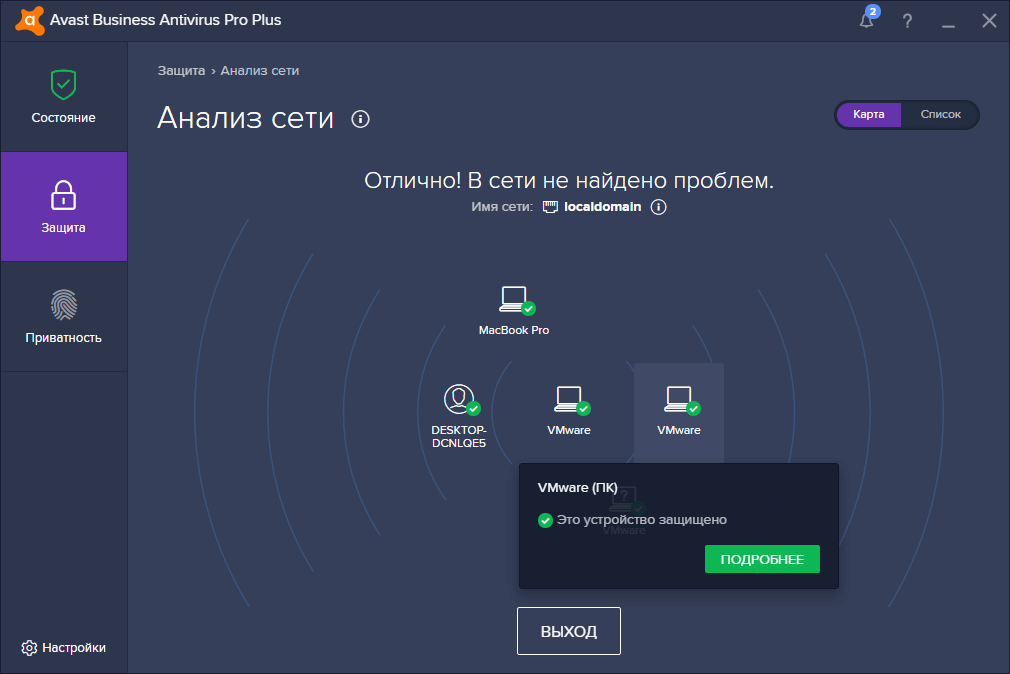
Task: Click the shield icon in Состояние
Action: (63, 84)
